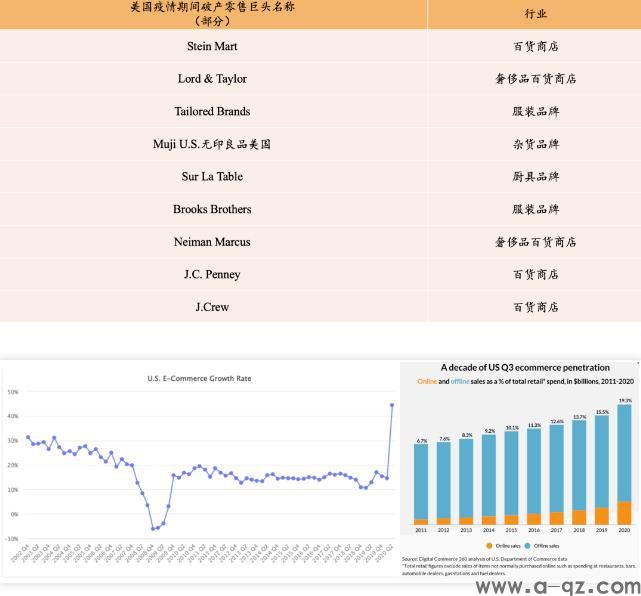Select 百货商店 in Stein Mart row
This screenshot has width=641, height=596.
pos(536,46)
